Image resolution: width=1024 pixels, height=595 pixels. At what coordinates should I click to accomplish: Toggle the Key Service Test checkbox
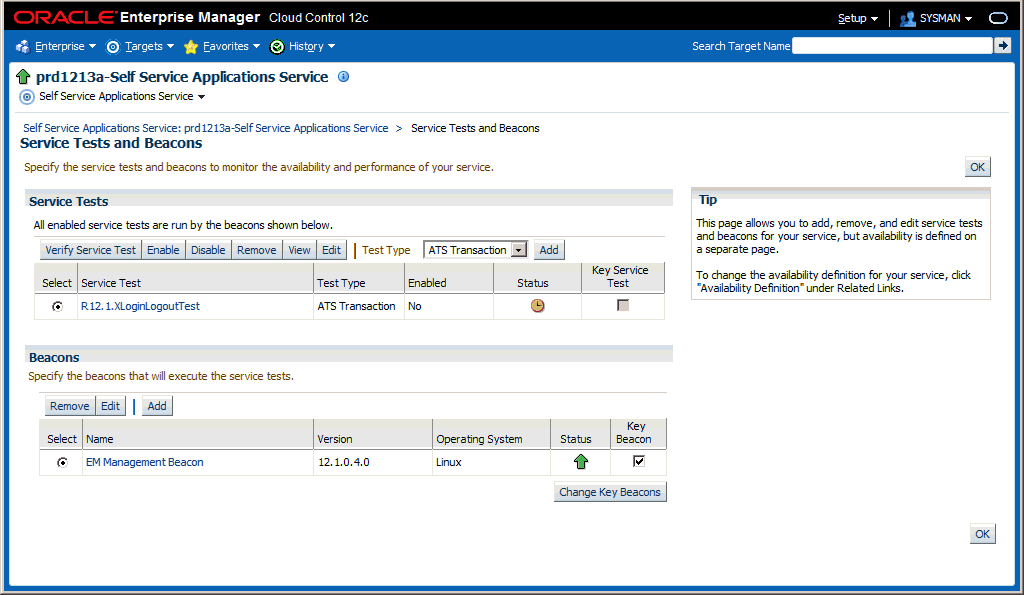[x=623, y=305]
